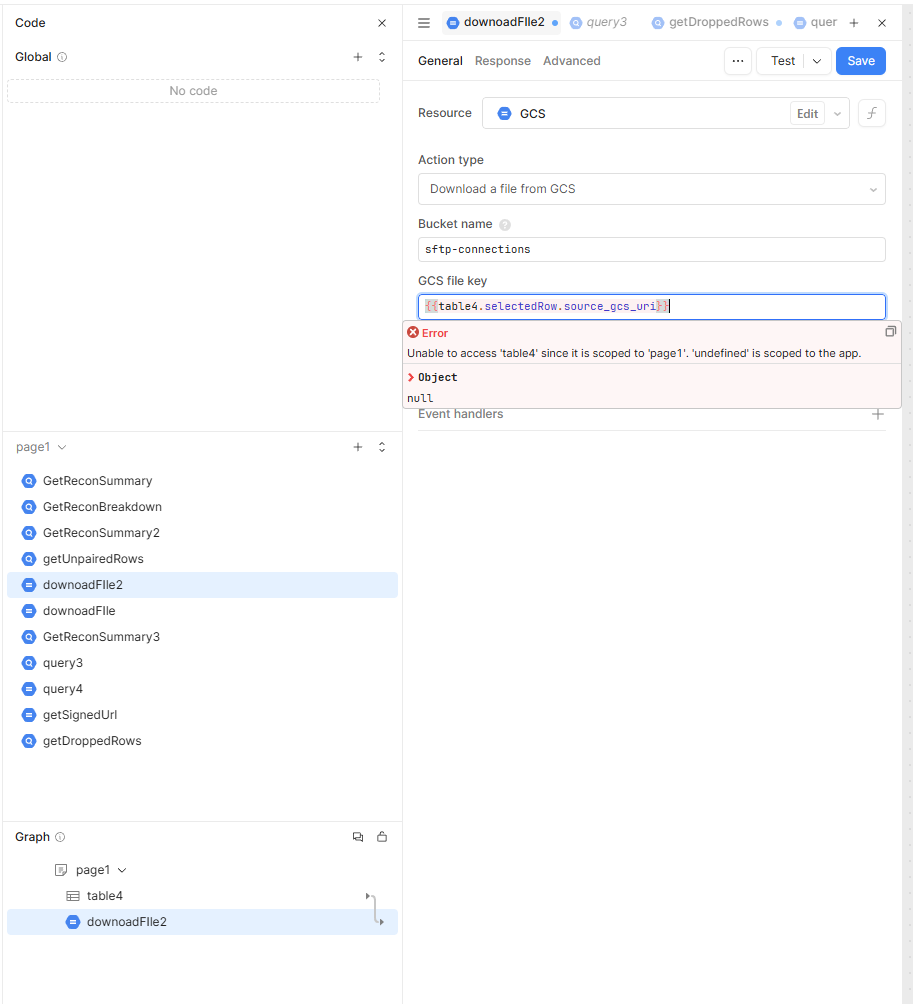This screenshot has width=913, height=1004.
Task: Open the Test button dropdown arrow
Action: click(x=817, y=61)
